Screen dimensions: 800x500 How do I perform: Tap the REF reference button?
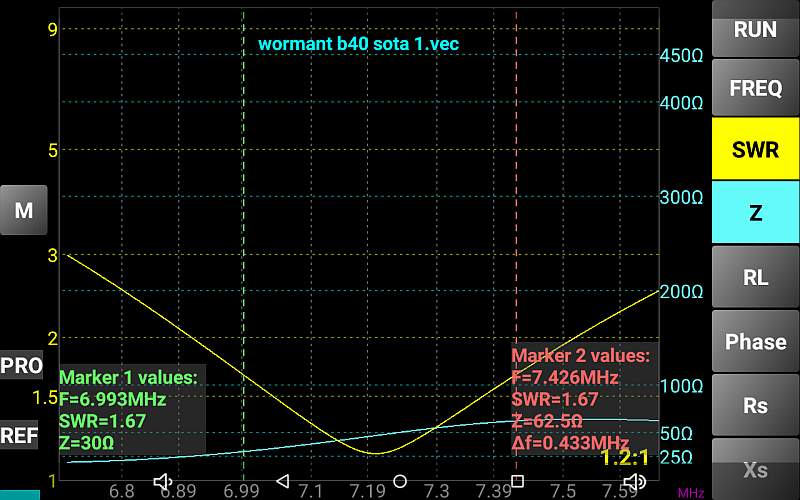20,436
